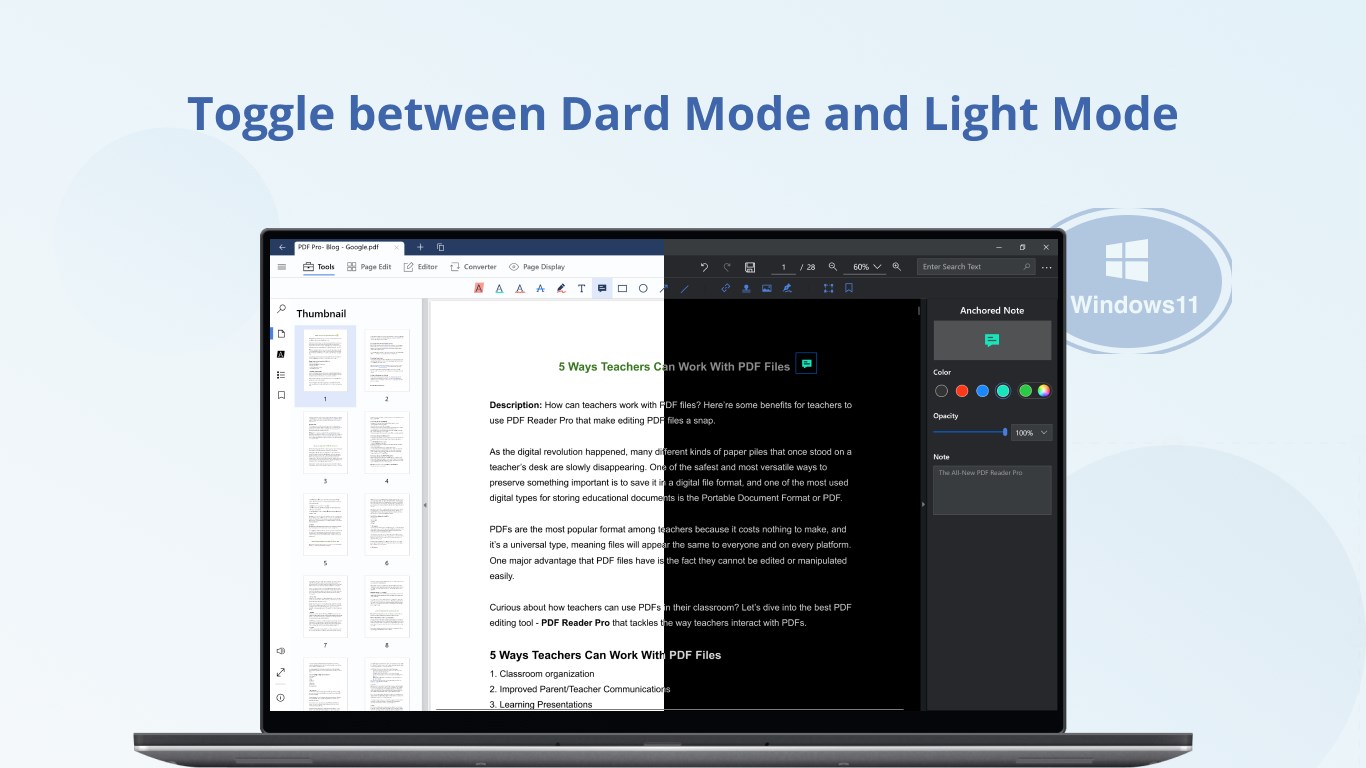Click the selection frame crop icon
Image resolution: width=1366 pixels, height=768 pixels.
pyautogui.click(x=828, y=288)
